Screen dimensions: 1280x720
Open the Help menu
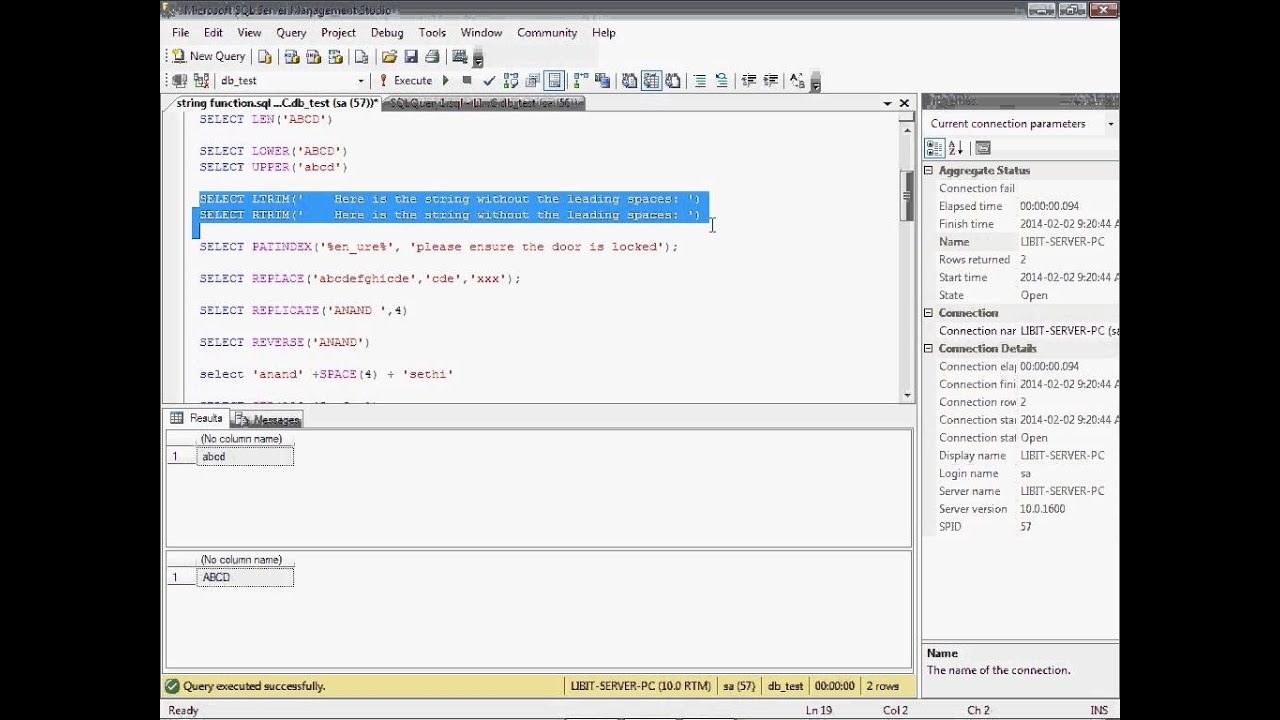604,32
